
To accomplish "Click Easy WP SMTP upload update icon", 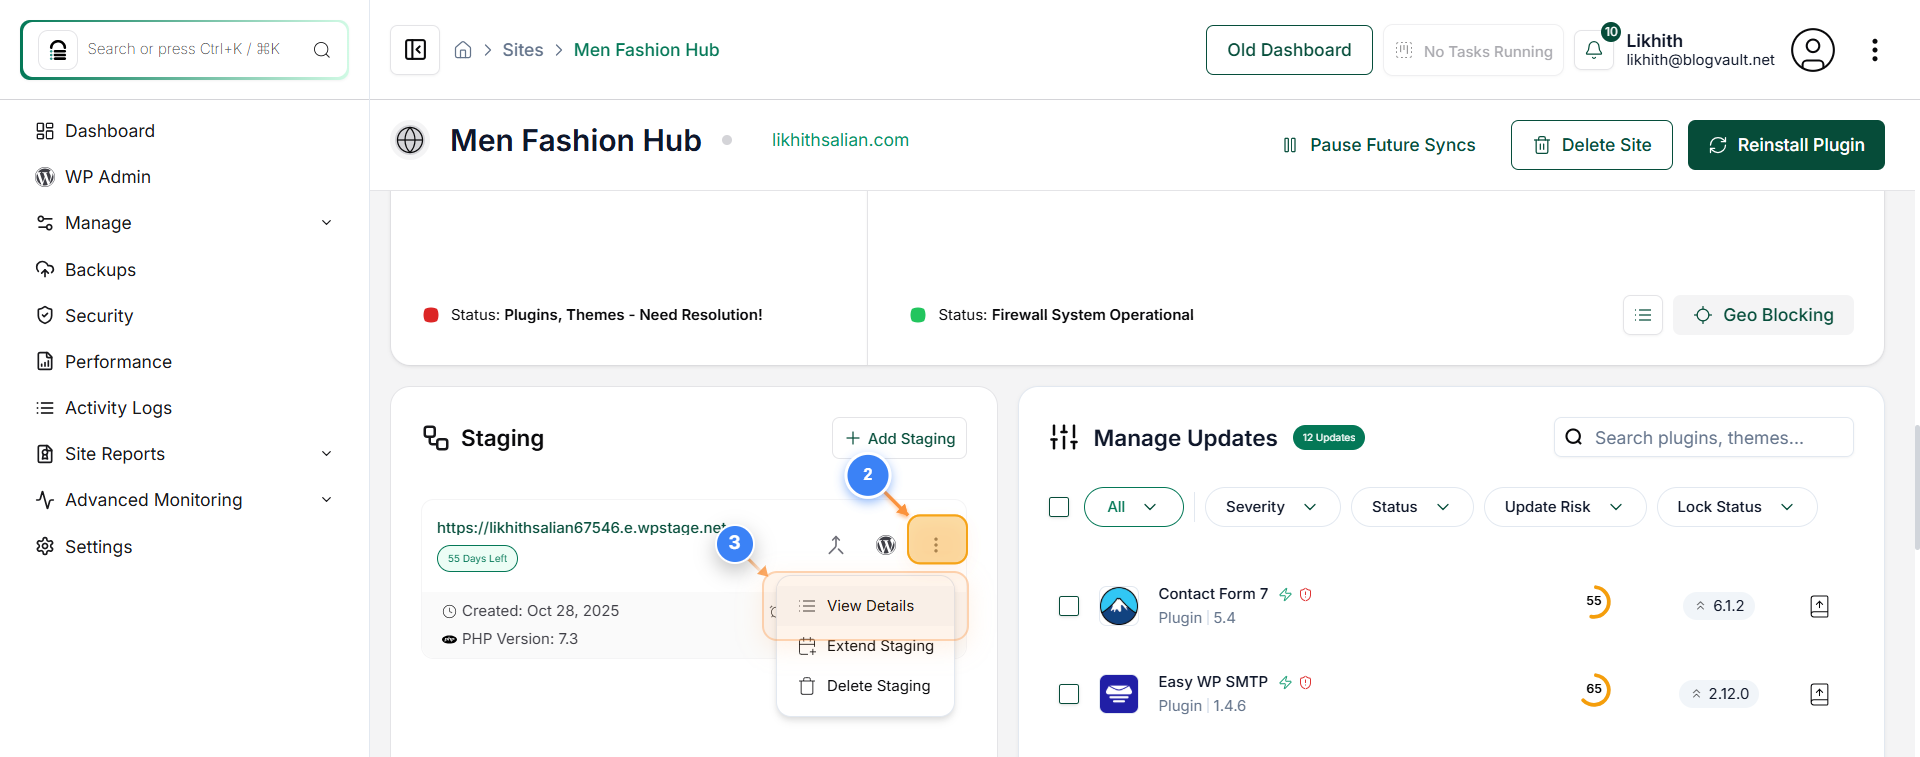I will pyautogui.click(x=1819, y=694).
